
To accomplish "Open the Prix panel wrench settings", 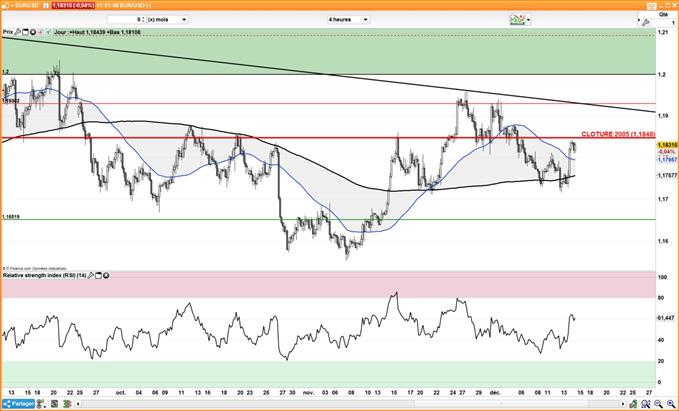I will click(x=17, y=32).
